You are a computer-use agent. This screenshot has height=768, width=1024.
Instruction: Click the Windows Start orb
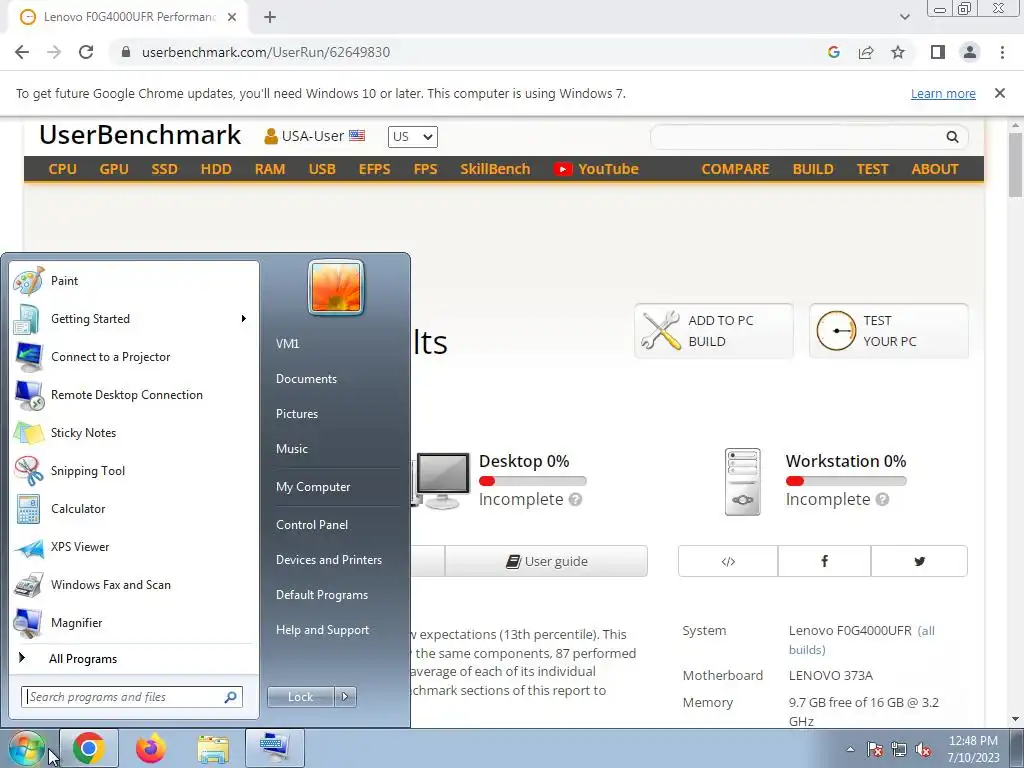27,748
